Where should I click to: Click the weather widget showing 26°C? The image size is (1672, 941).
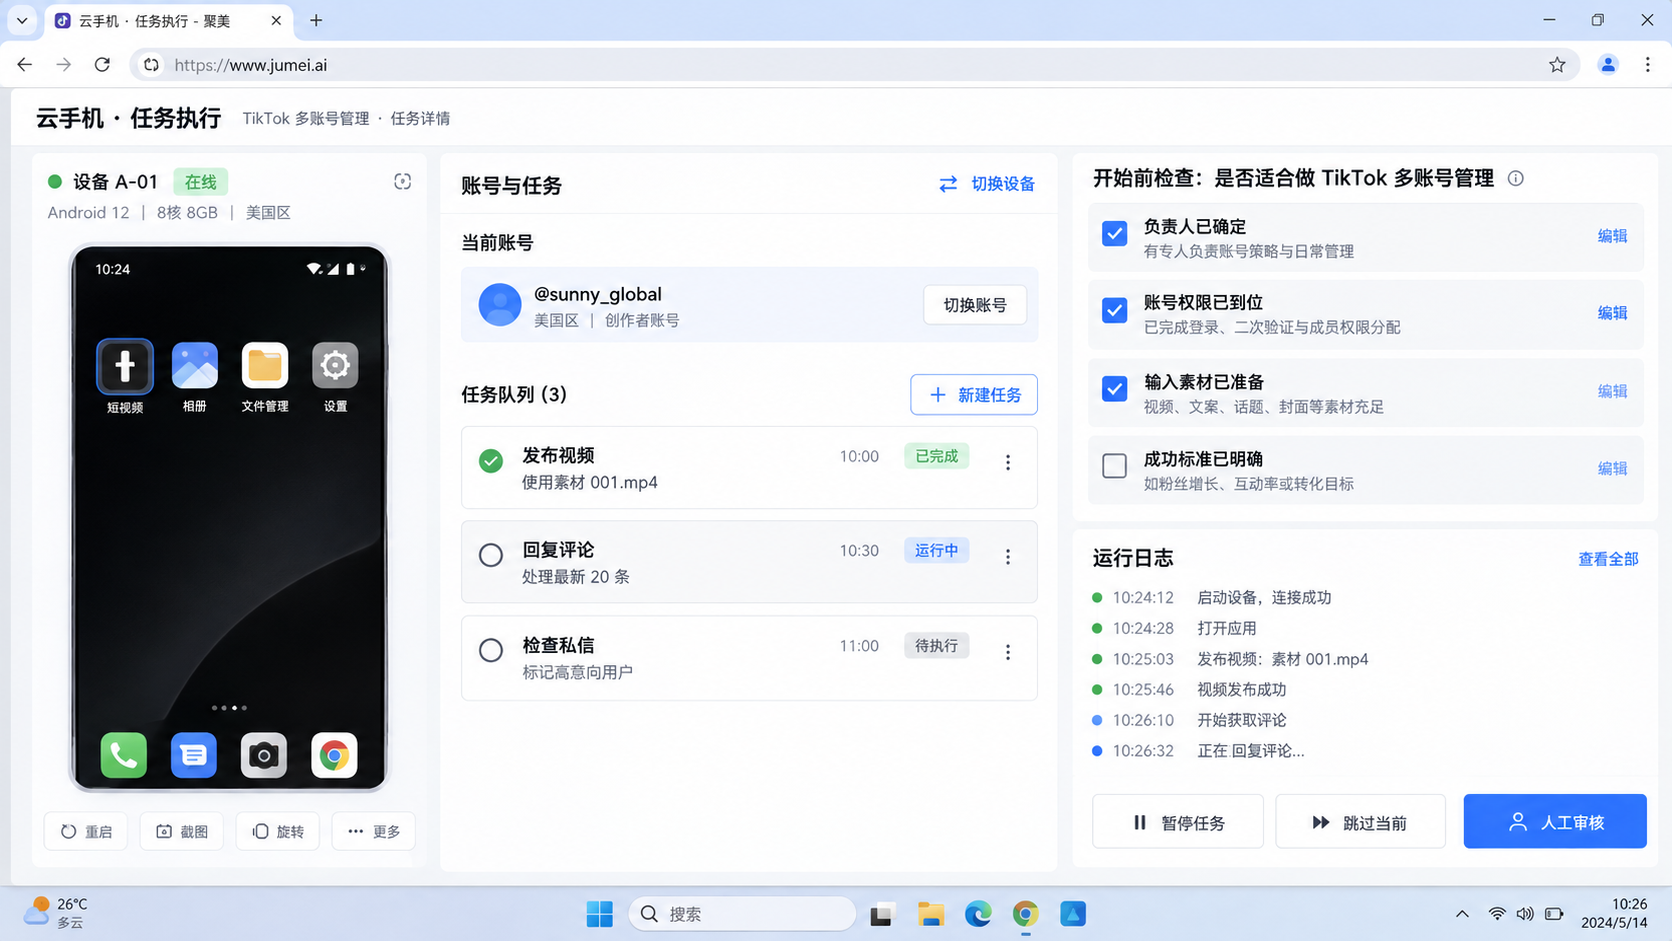(56, 913)
